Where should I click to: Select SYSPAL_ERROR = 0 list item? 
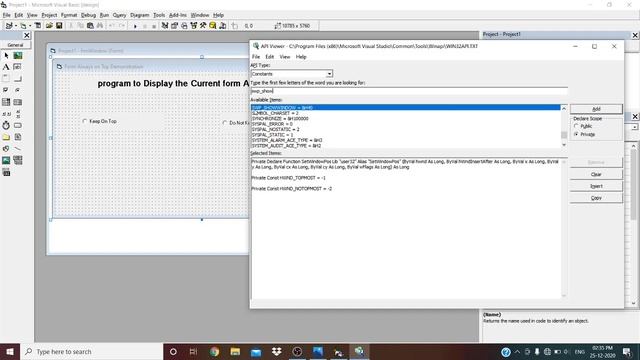[406, 124]
